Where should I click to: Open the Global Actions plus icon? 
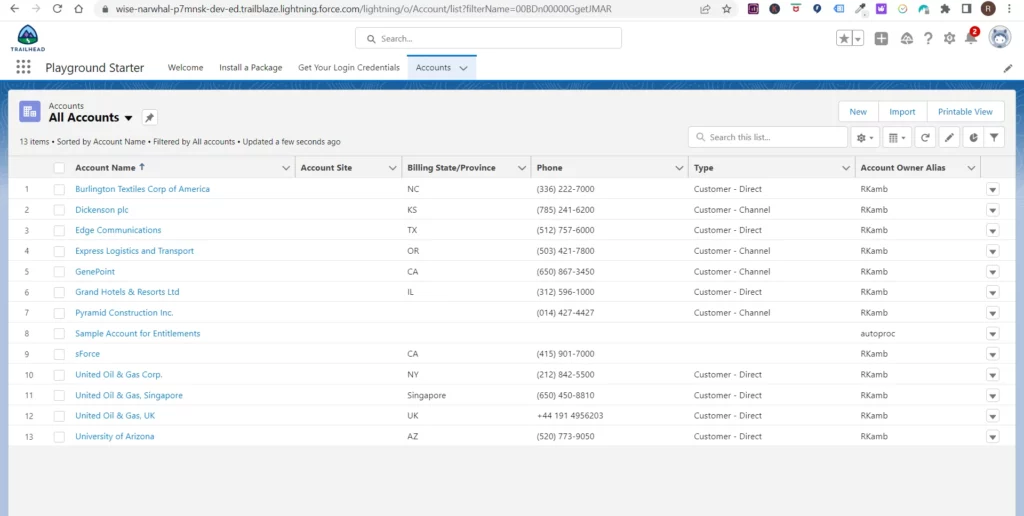(881, 39)
